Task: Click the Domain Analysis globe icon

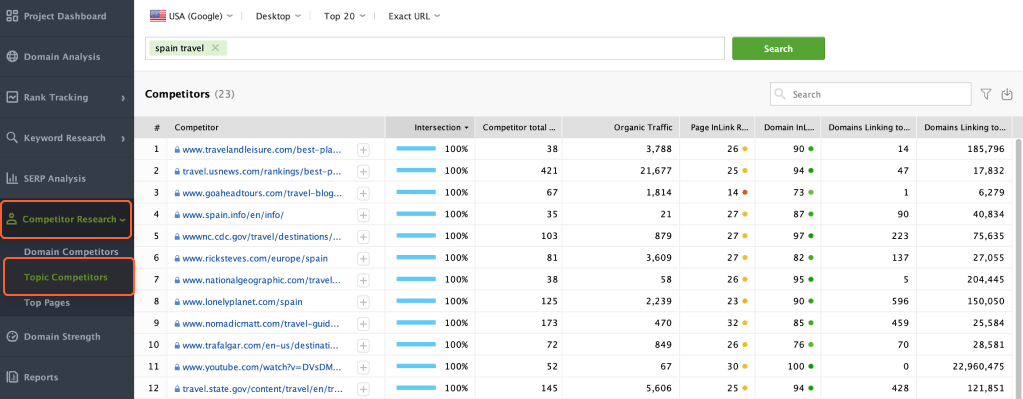Action: [x=12, y=57]
